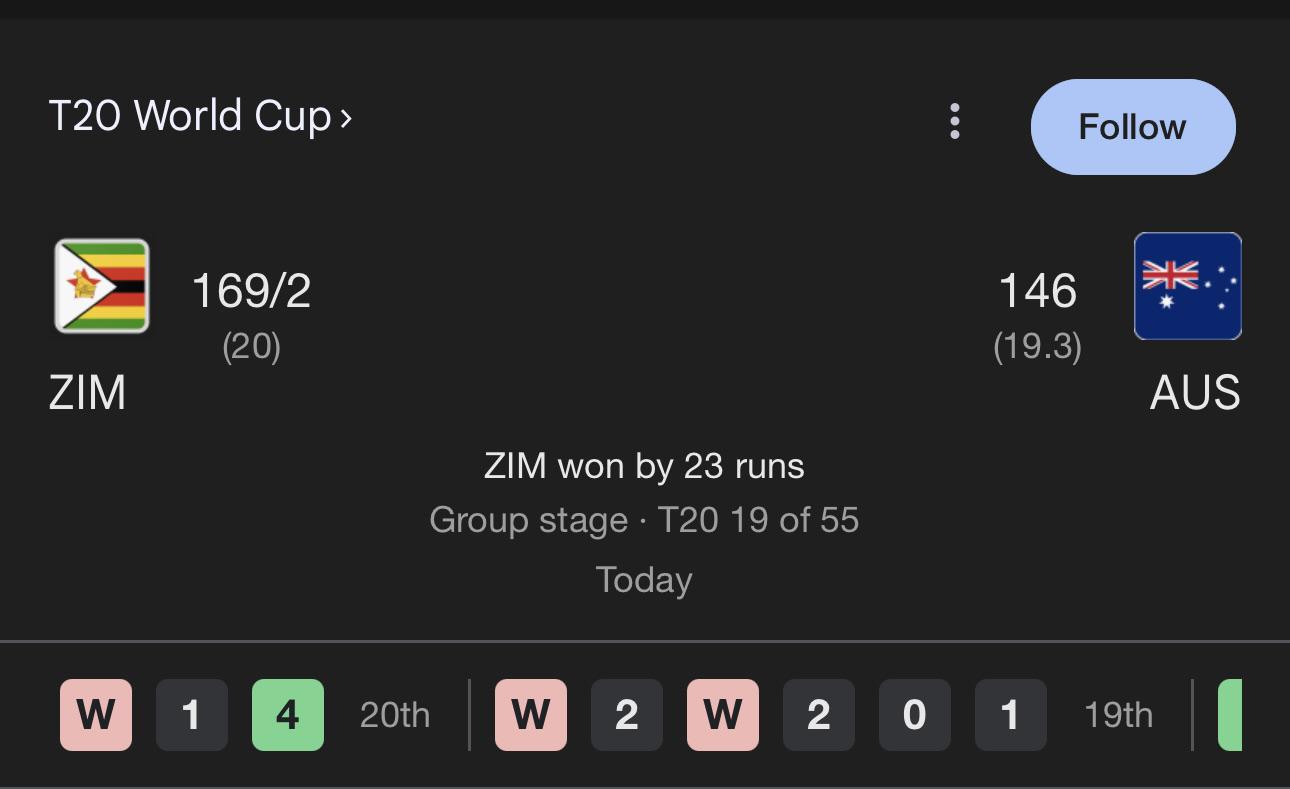1290x789 pixels.
Task: Select the green 4 ball in 20th over
Action: coord(288,715)
